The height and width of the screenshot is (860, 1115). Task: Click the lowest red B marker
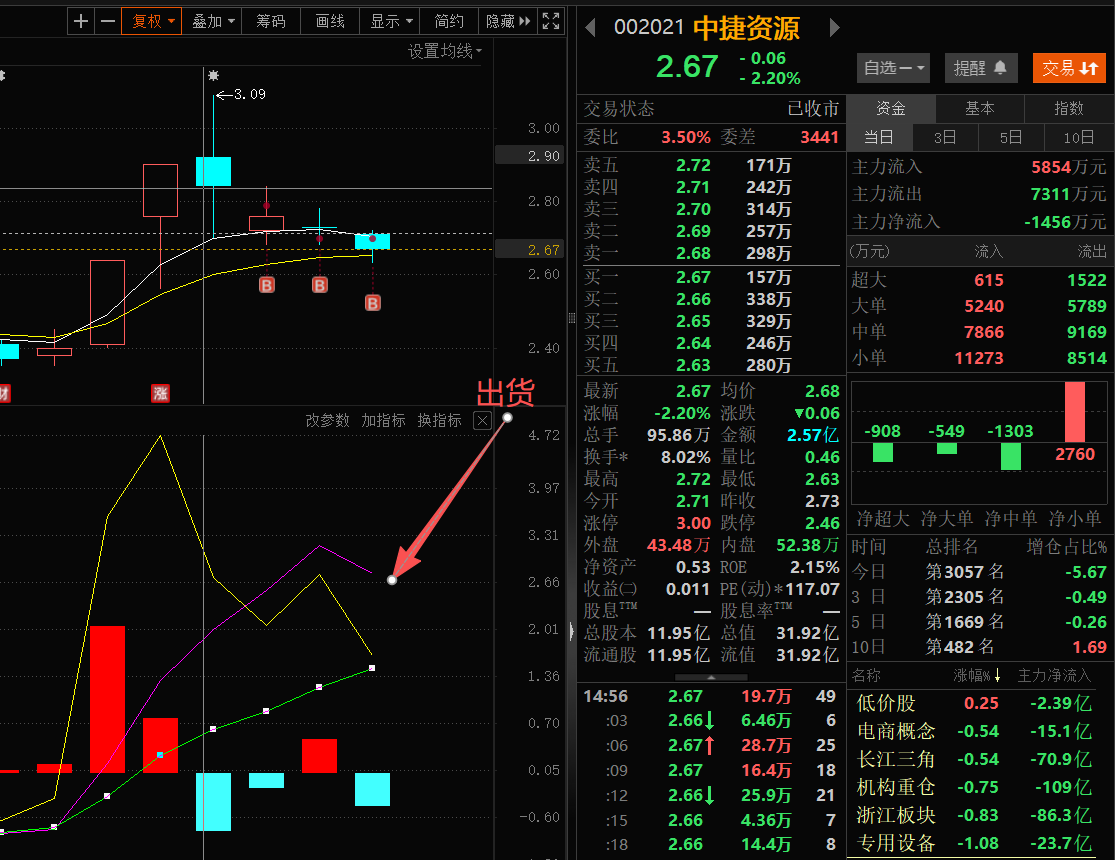point(373,303)
